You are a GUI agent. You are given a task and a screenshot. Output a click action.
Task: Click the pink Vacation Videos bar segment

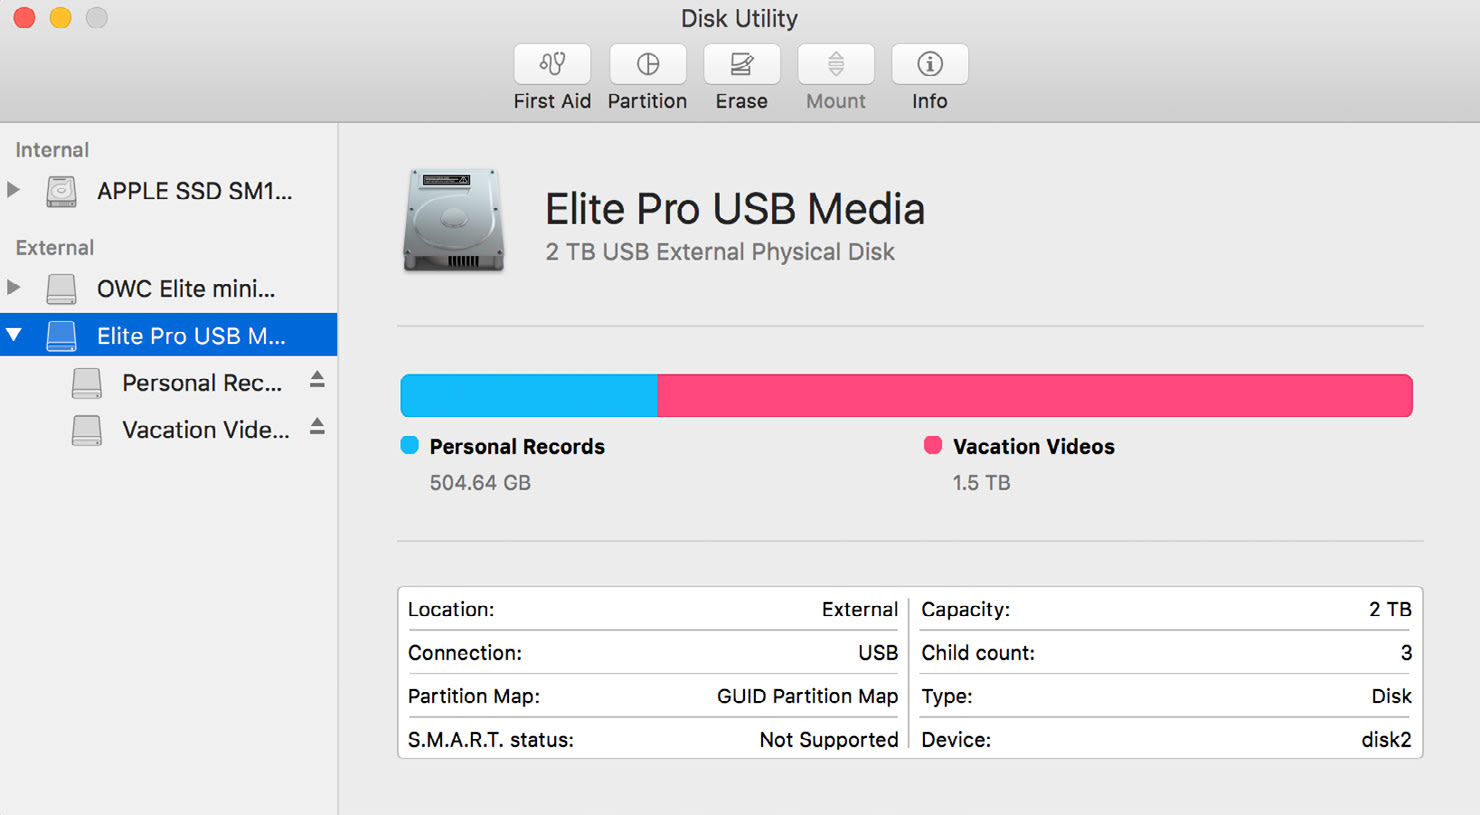[1034, 396]
